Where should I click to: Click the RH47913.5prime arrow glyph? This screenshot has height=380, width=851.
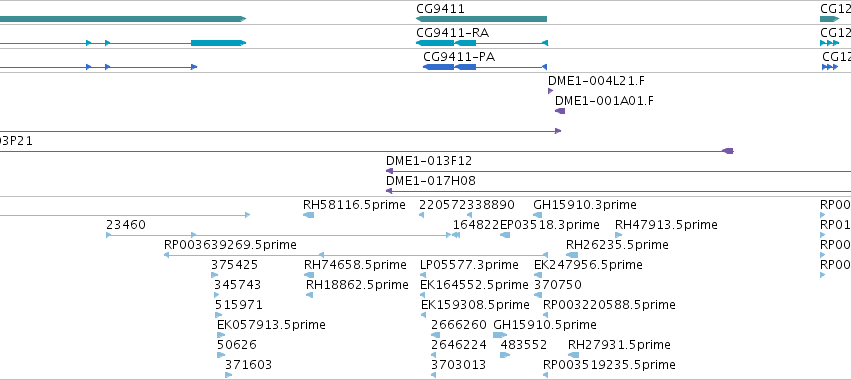click(619, 235)
